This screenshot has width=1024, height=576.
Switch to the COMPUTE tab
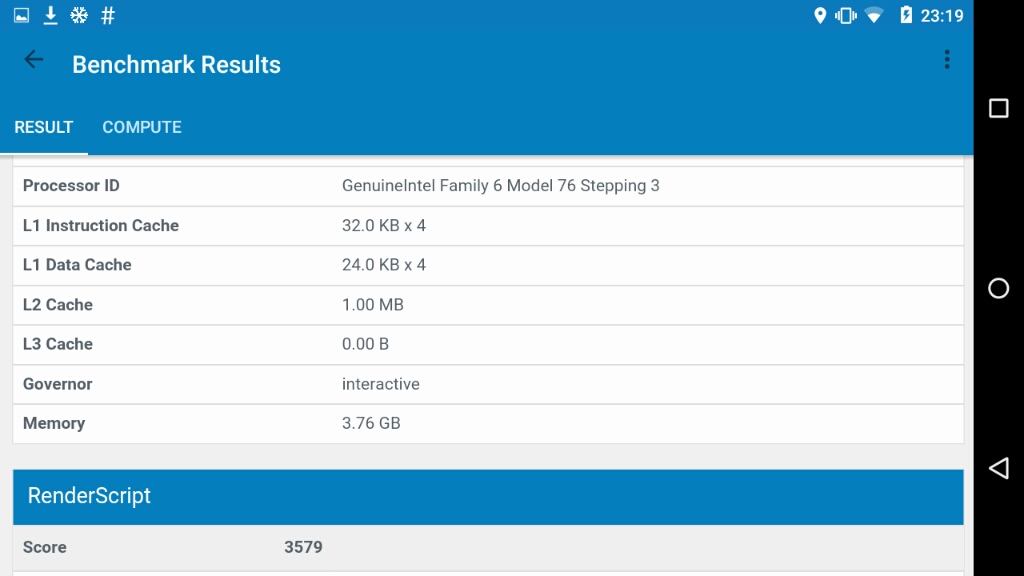click(x=142, y=127)
